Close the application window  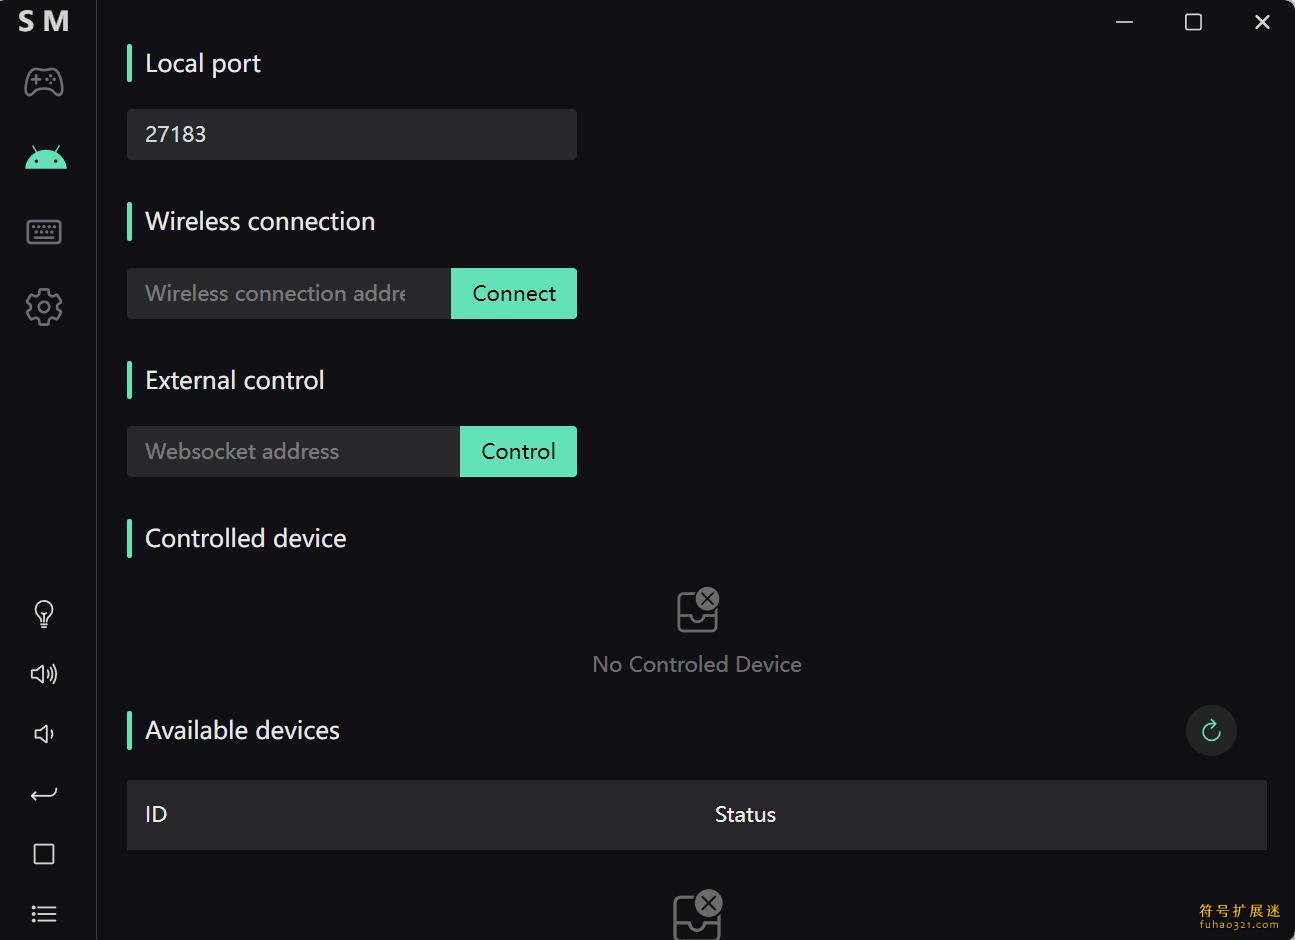(1262, 22)
